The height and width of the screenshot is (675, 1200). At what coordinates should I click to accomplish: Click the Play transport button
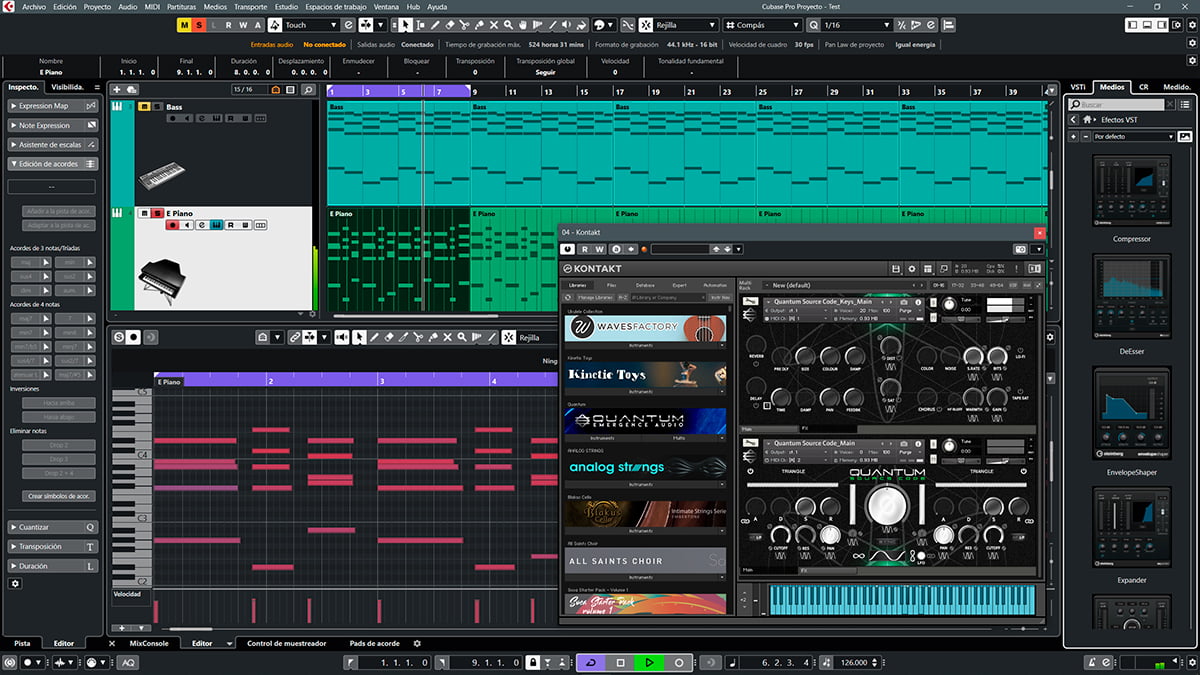649,662
